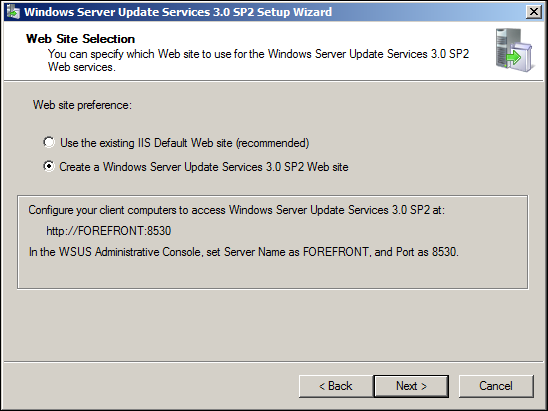The image size is (548, 411).
Task: Cancel the setup wizard
Action: click(x=496, y=386)
